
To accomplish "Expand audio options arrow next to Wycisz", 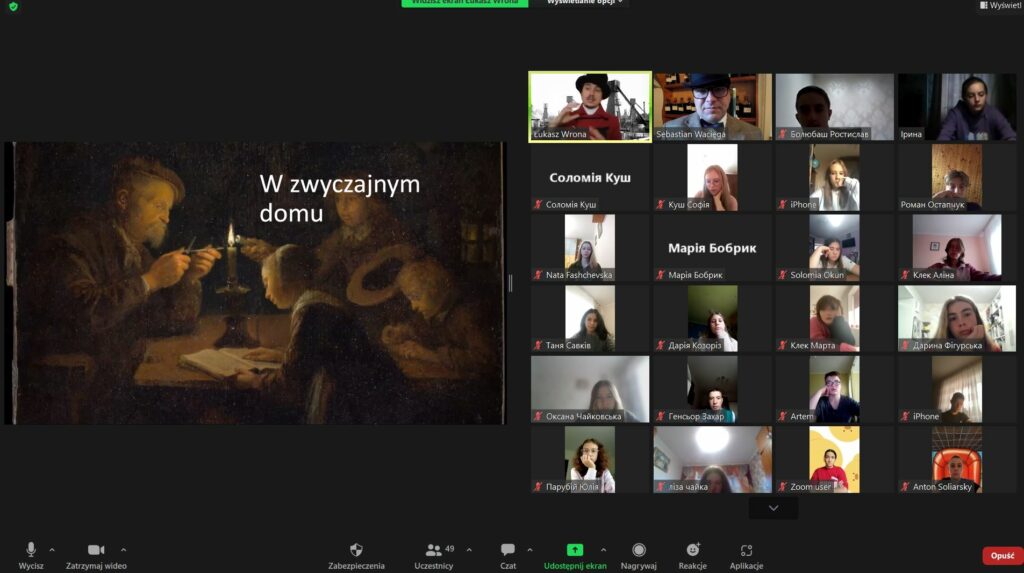I will (52, 549).
